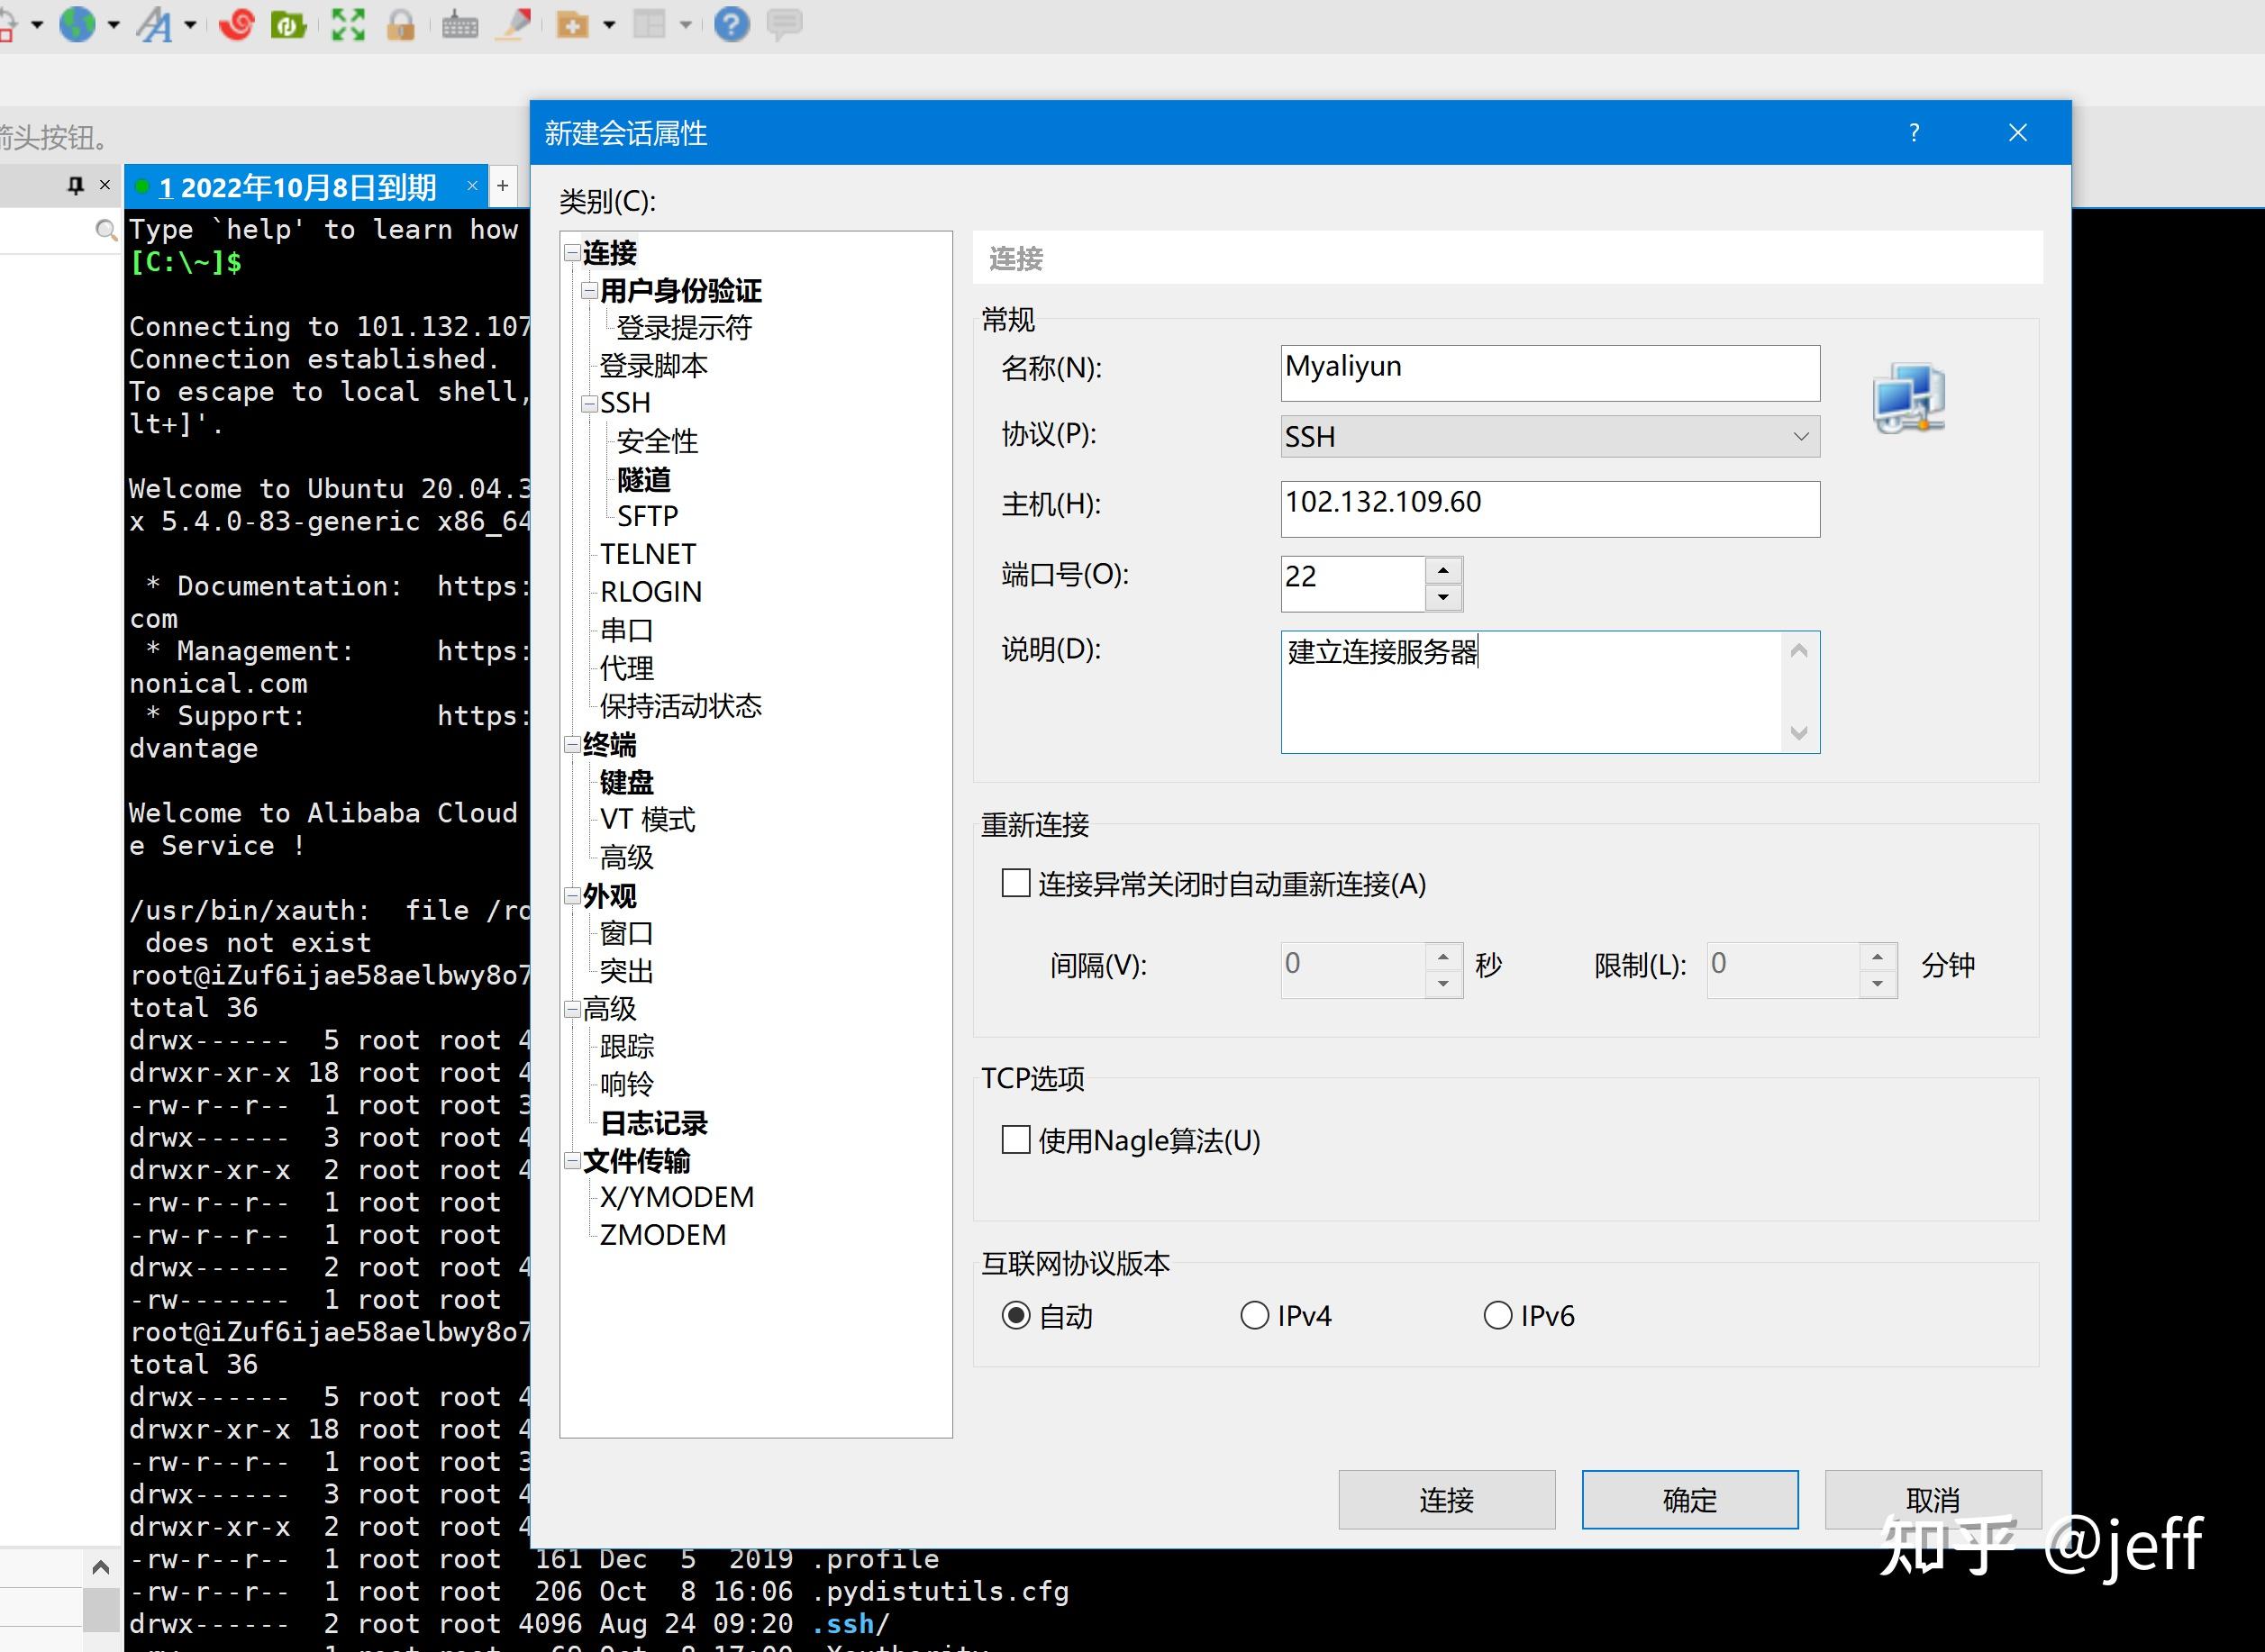Click the 连接 button at dialog bottom
2265x1652 pixels.
pyautogui.click(x=1447, y=1500)
